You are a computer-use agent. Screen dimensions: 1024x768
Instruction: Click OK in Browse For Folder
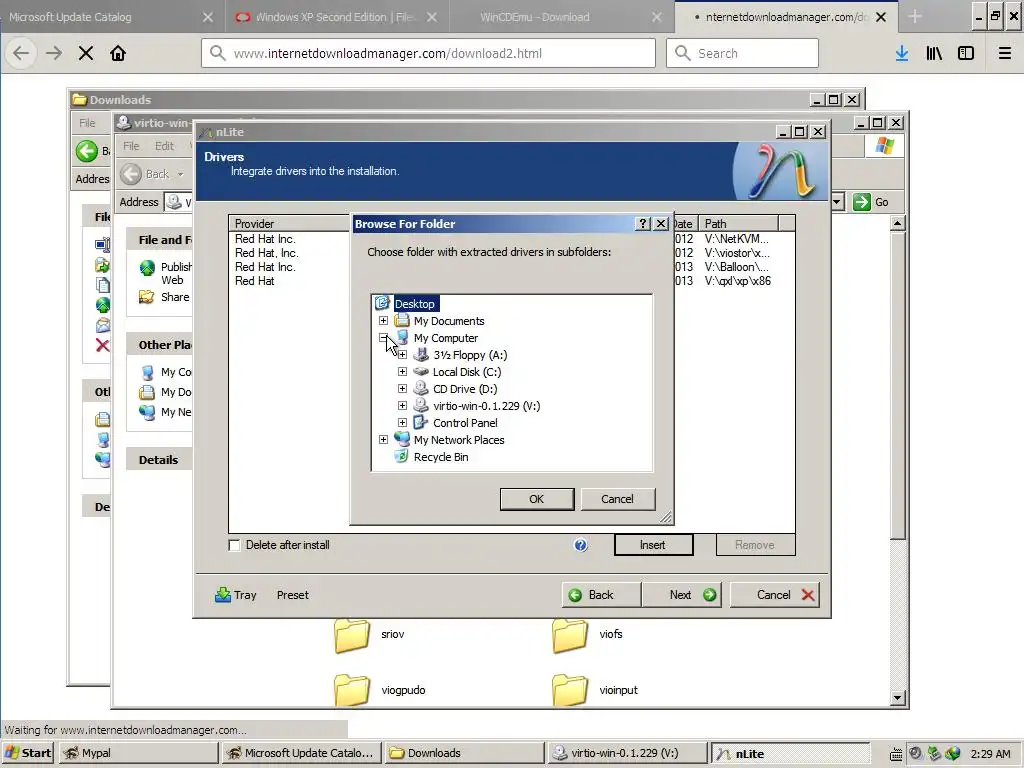537,499
